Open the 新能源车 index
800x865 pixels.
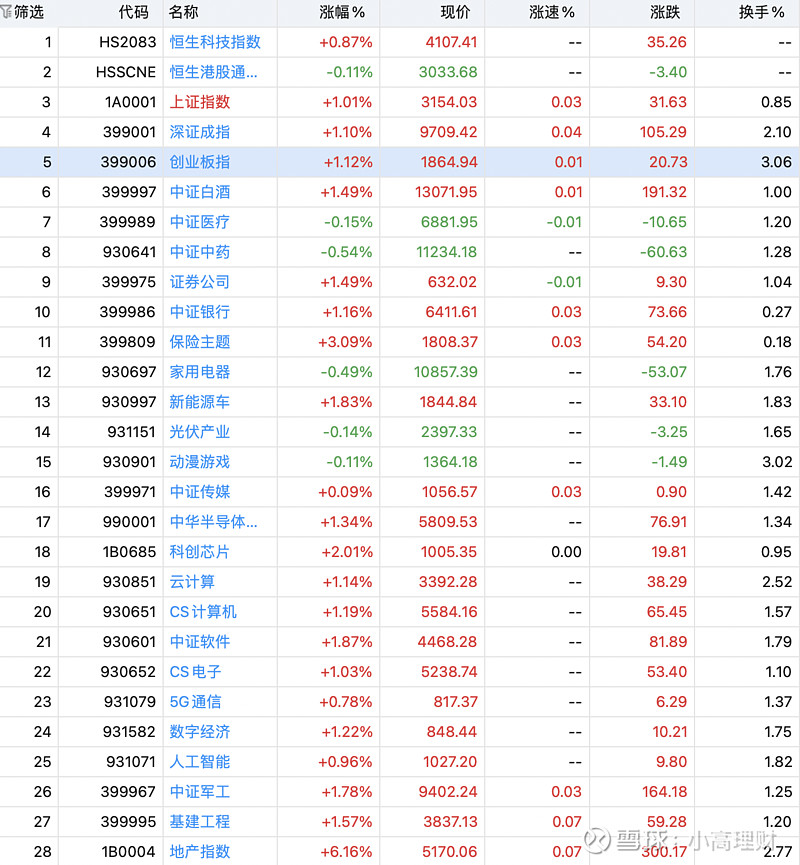[200, 402]
